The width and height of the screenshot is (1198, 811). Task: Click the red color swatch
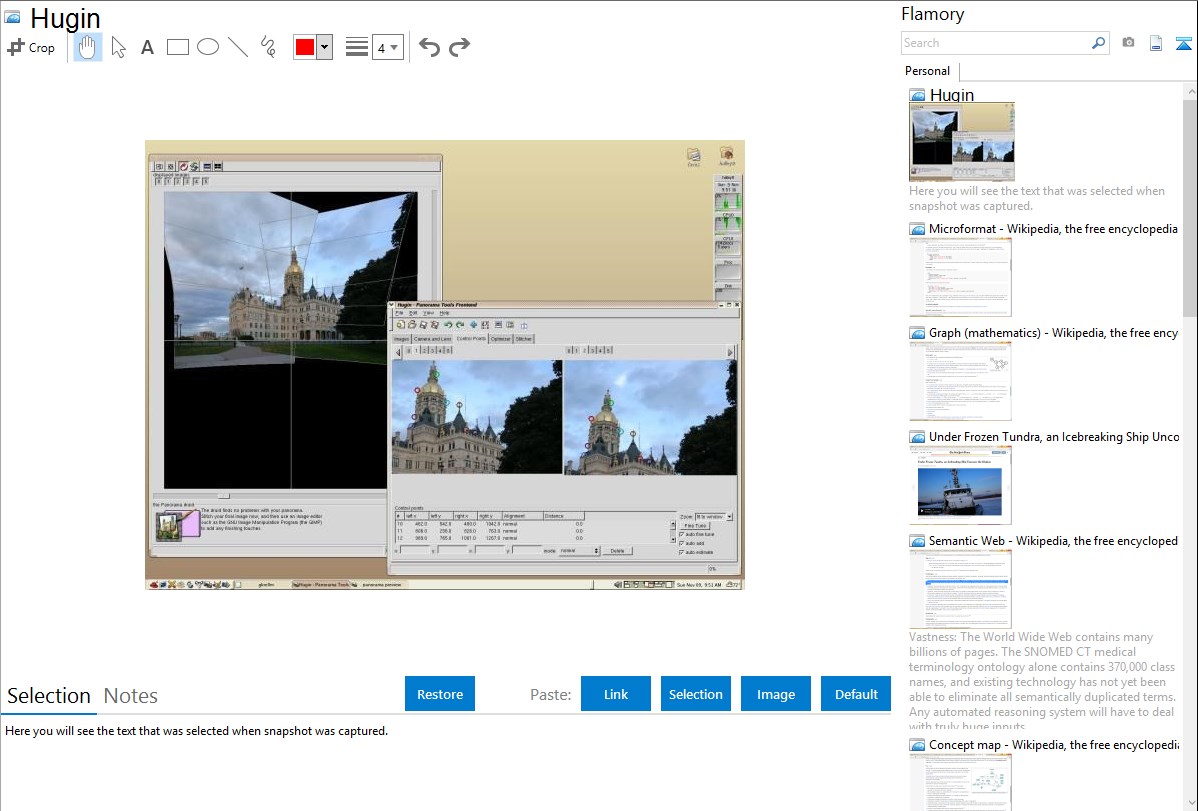[x=305, y=47]
